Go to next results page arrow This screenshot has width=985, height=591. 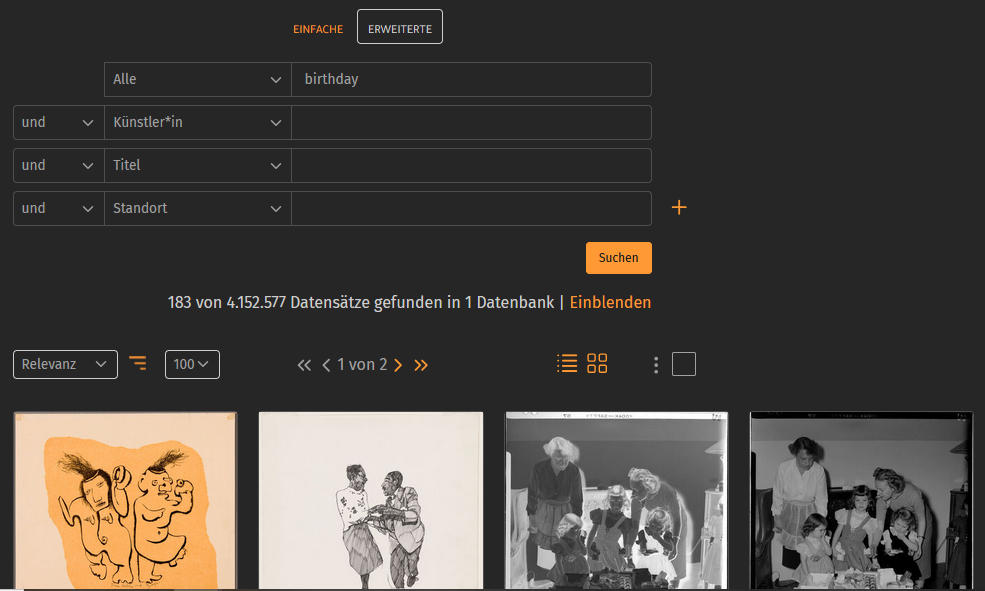click(398, 365)
